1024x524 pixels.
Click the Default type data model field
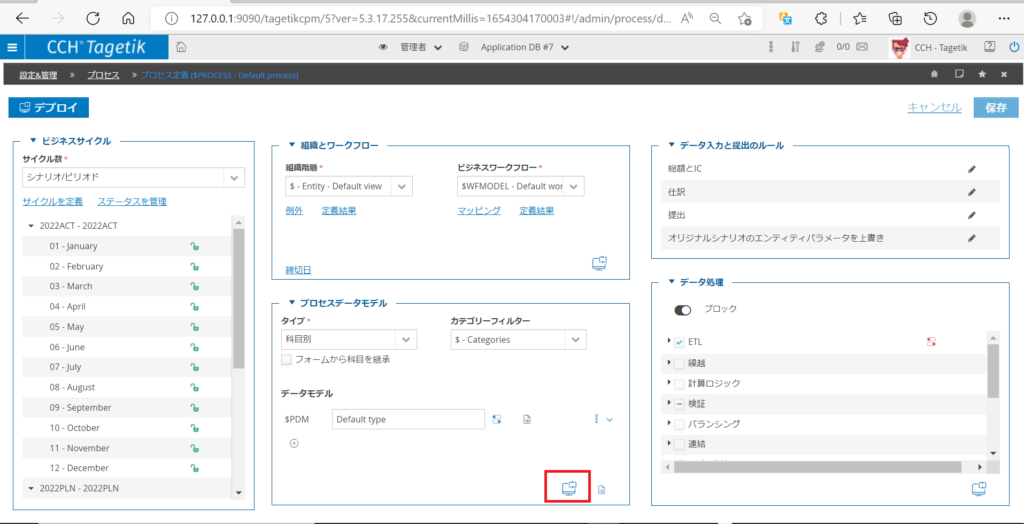[x=408, y=419]
